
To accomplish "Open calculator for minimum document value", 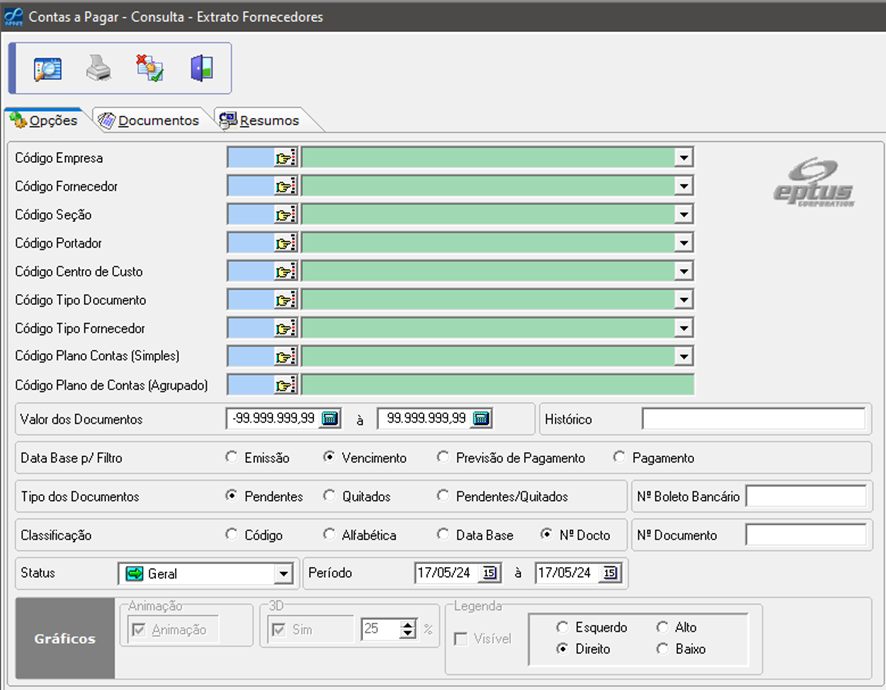I will [331, 419].
